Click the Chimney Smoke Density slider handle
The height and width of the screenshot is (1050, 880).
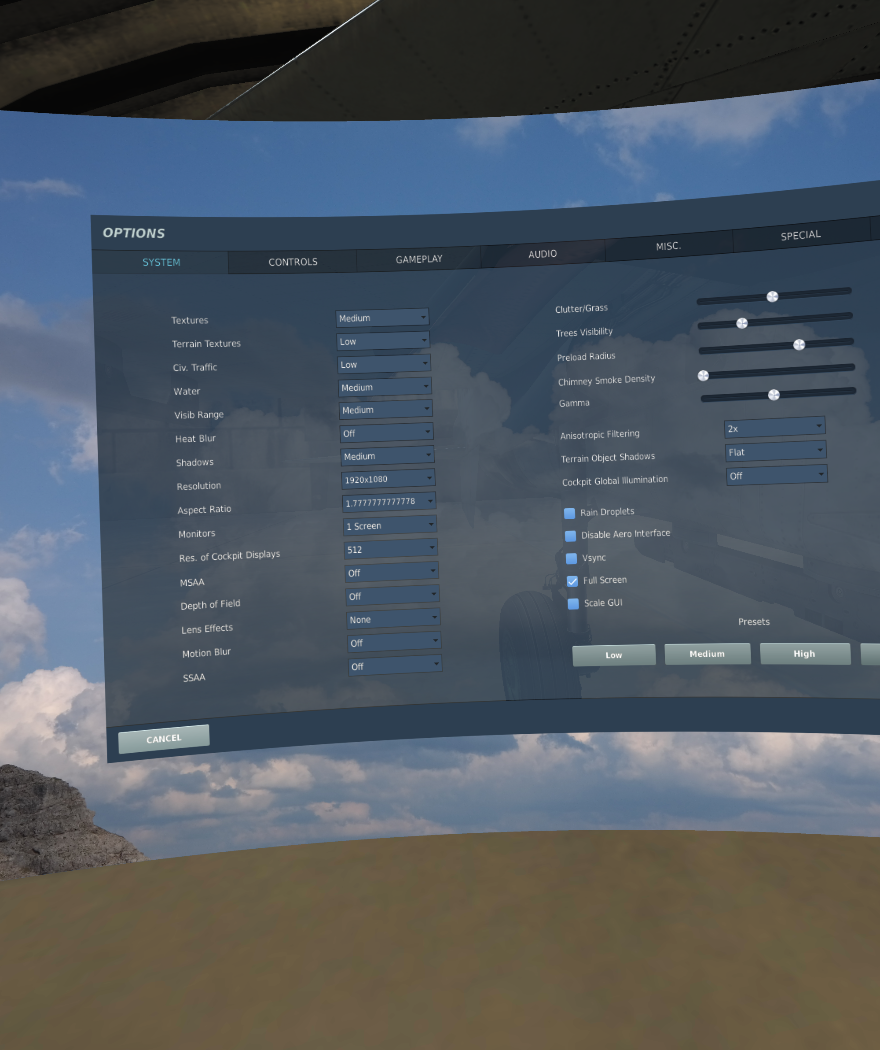[x=703, y=376]
